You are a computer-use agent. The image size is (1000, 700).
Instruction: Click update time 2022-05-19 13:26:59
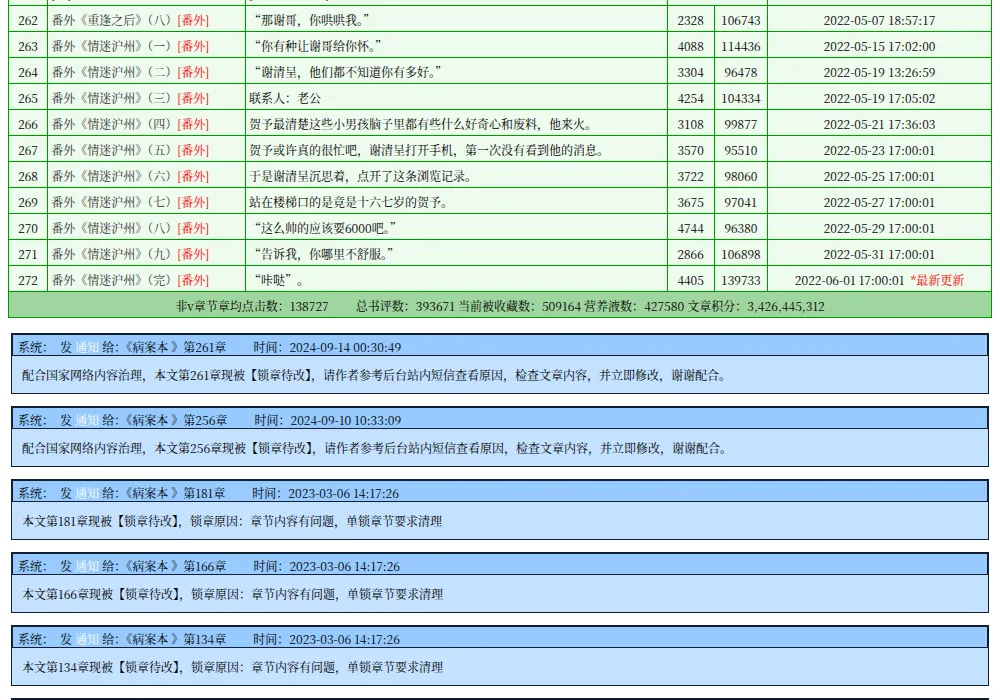[879, 73]
